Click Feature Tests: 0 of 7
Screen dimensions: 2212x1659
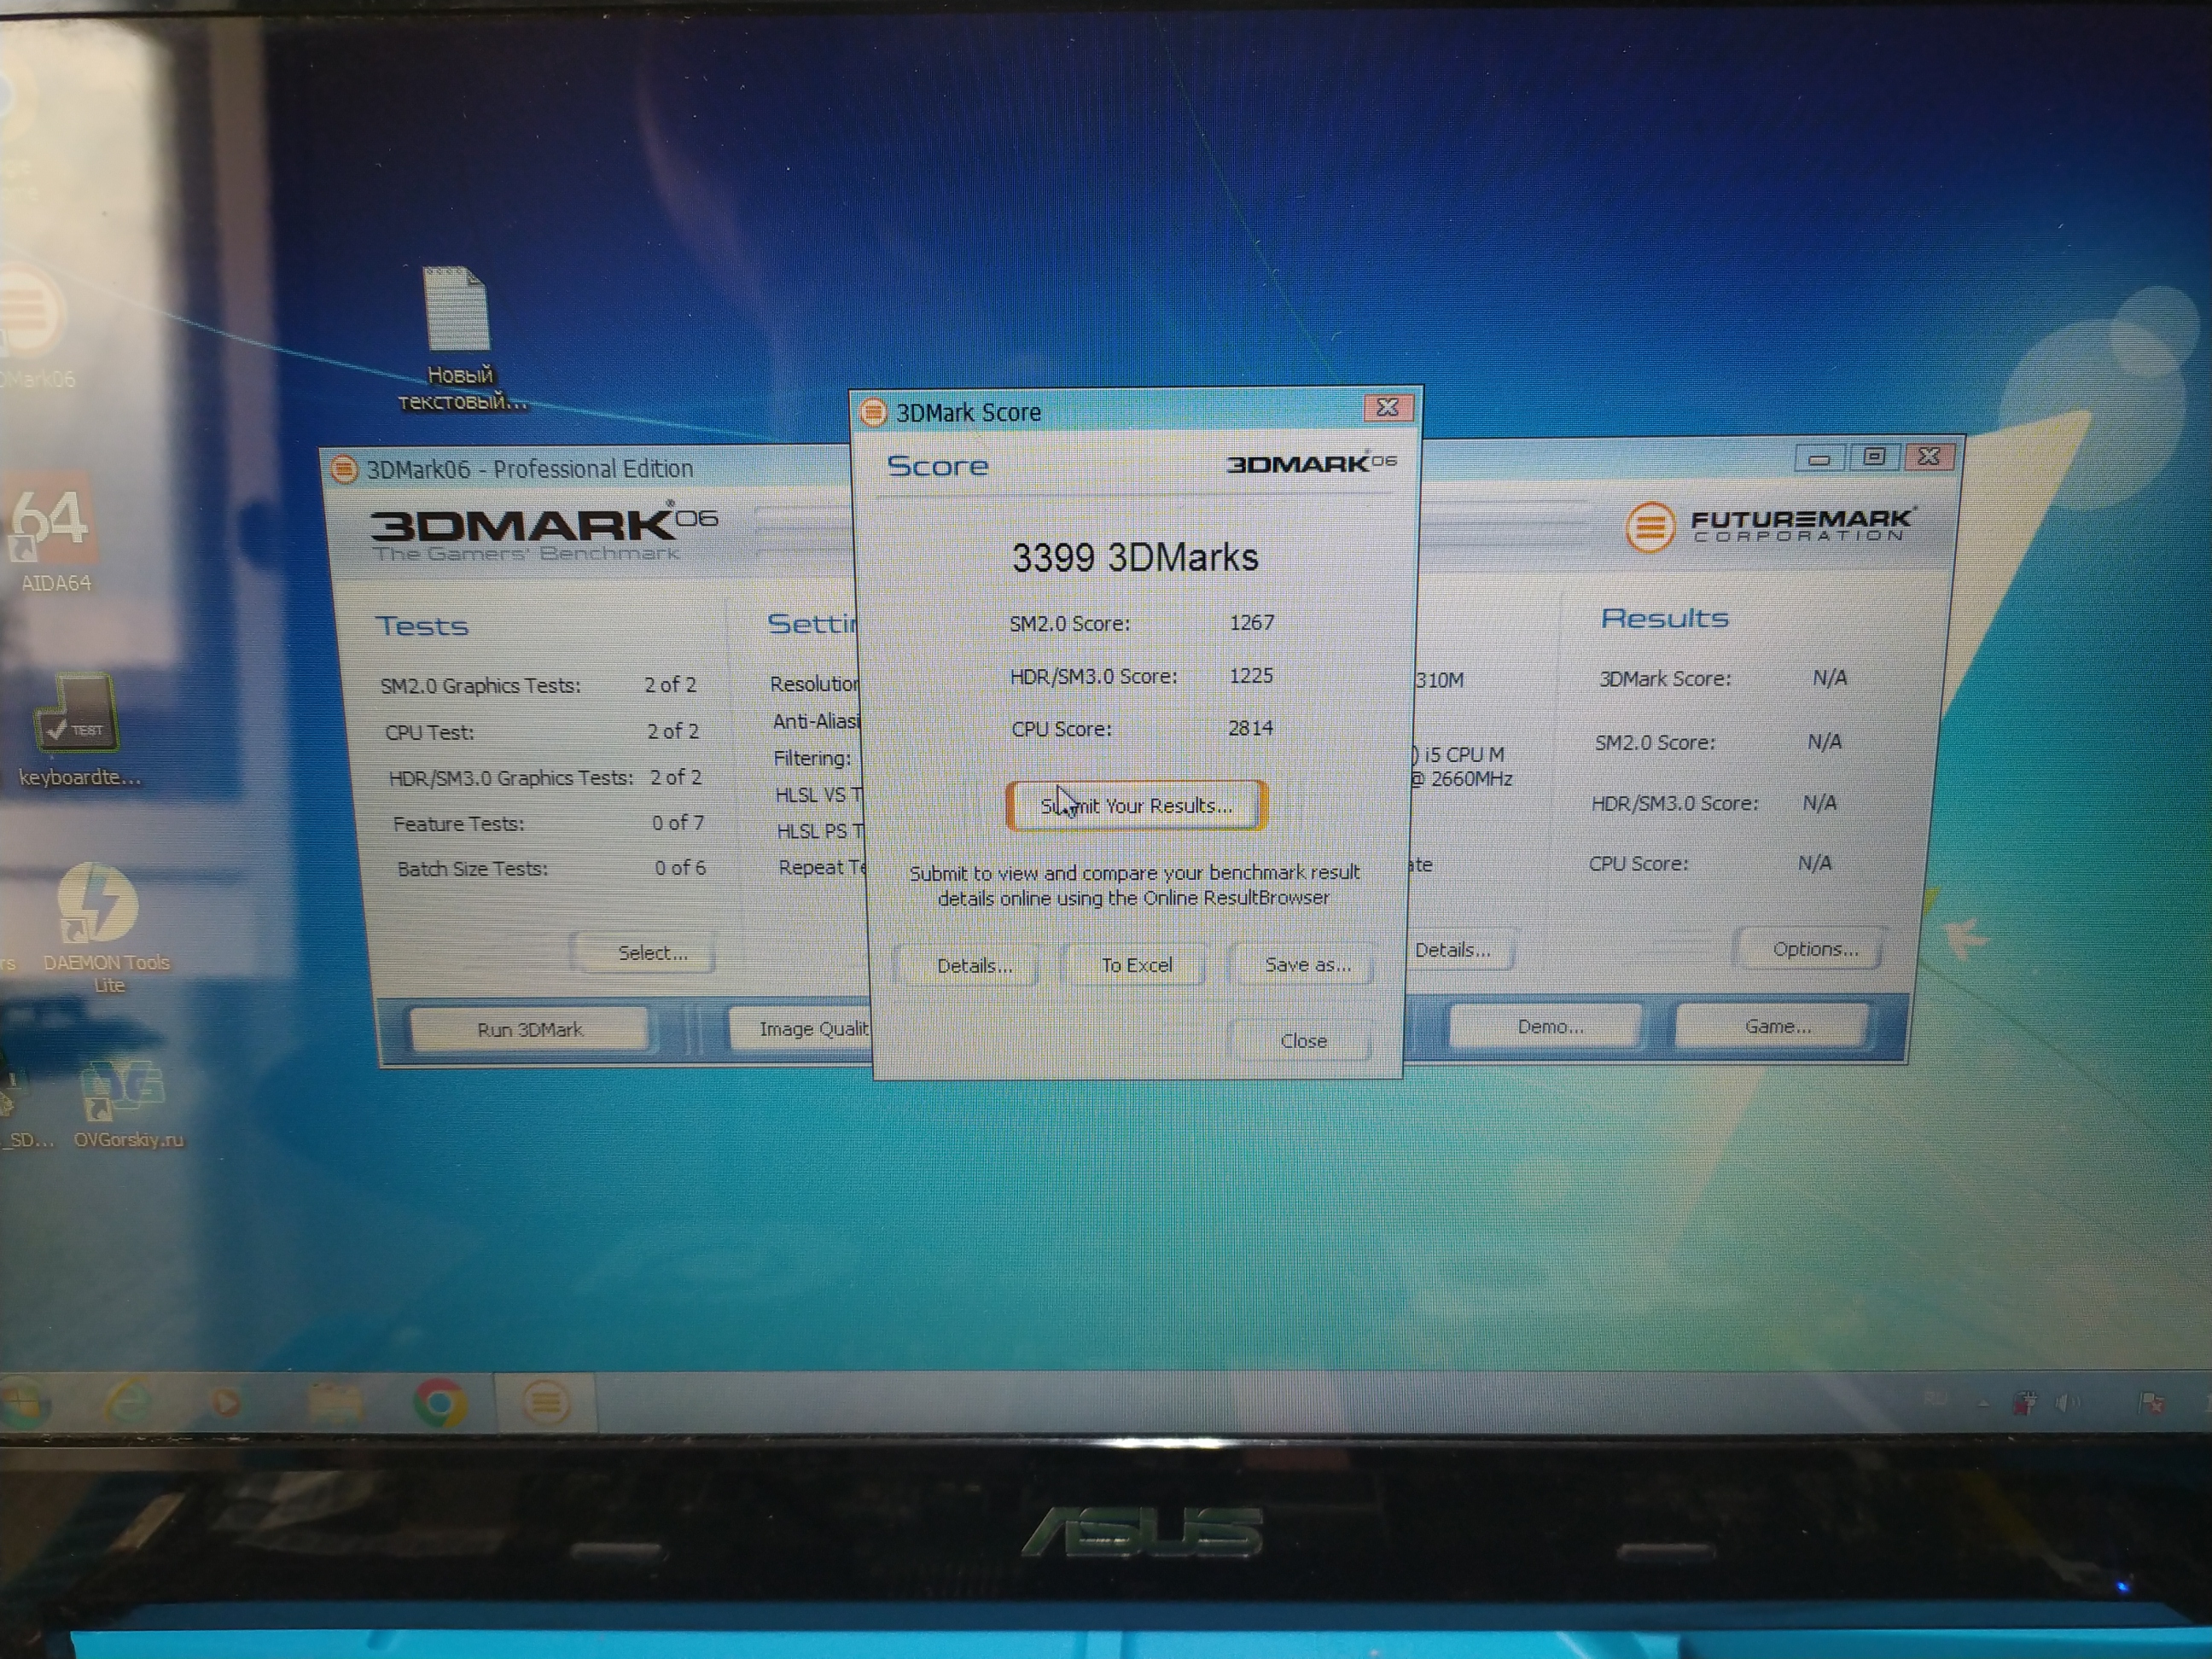pos(548,823)
